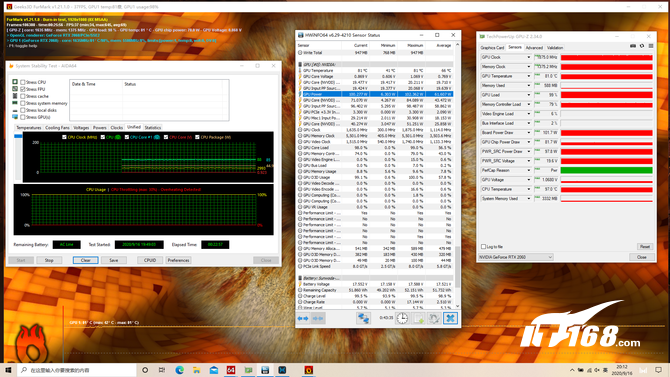Switch to AIDA64 Cooling Fans tab
Screen dimensions: 670x377
tap(57, 128)
